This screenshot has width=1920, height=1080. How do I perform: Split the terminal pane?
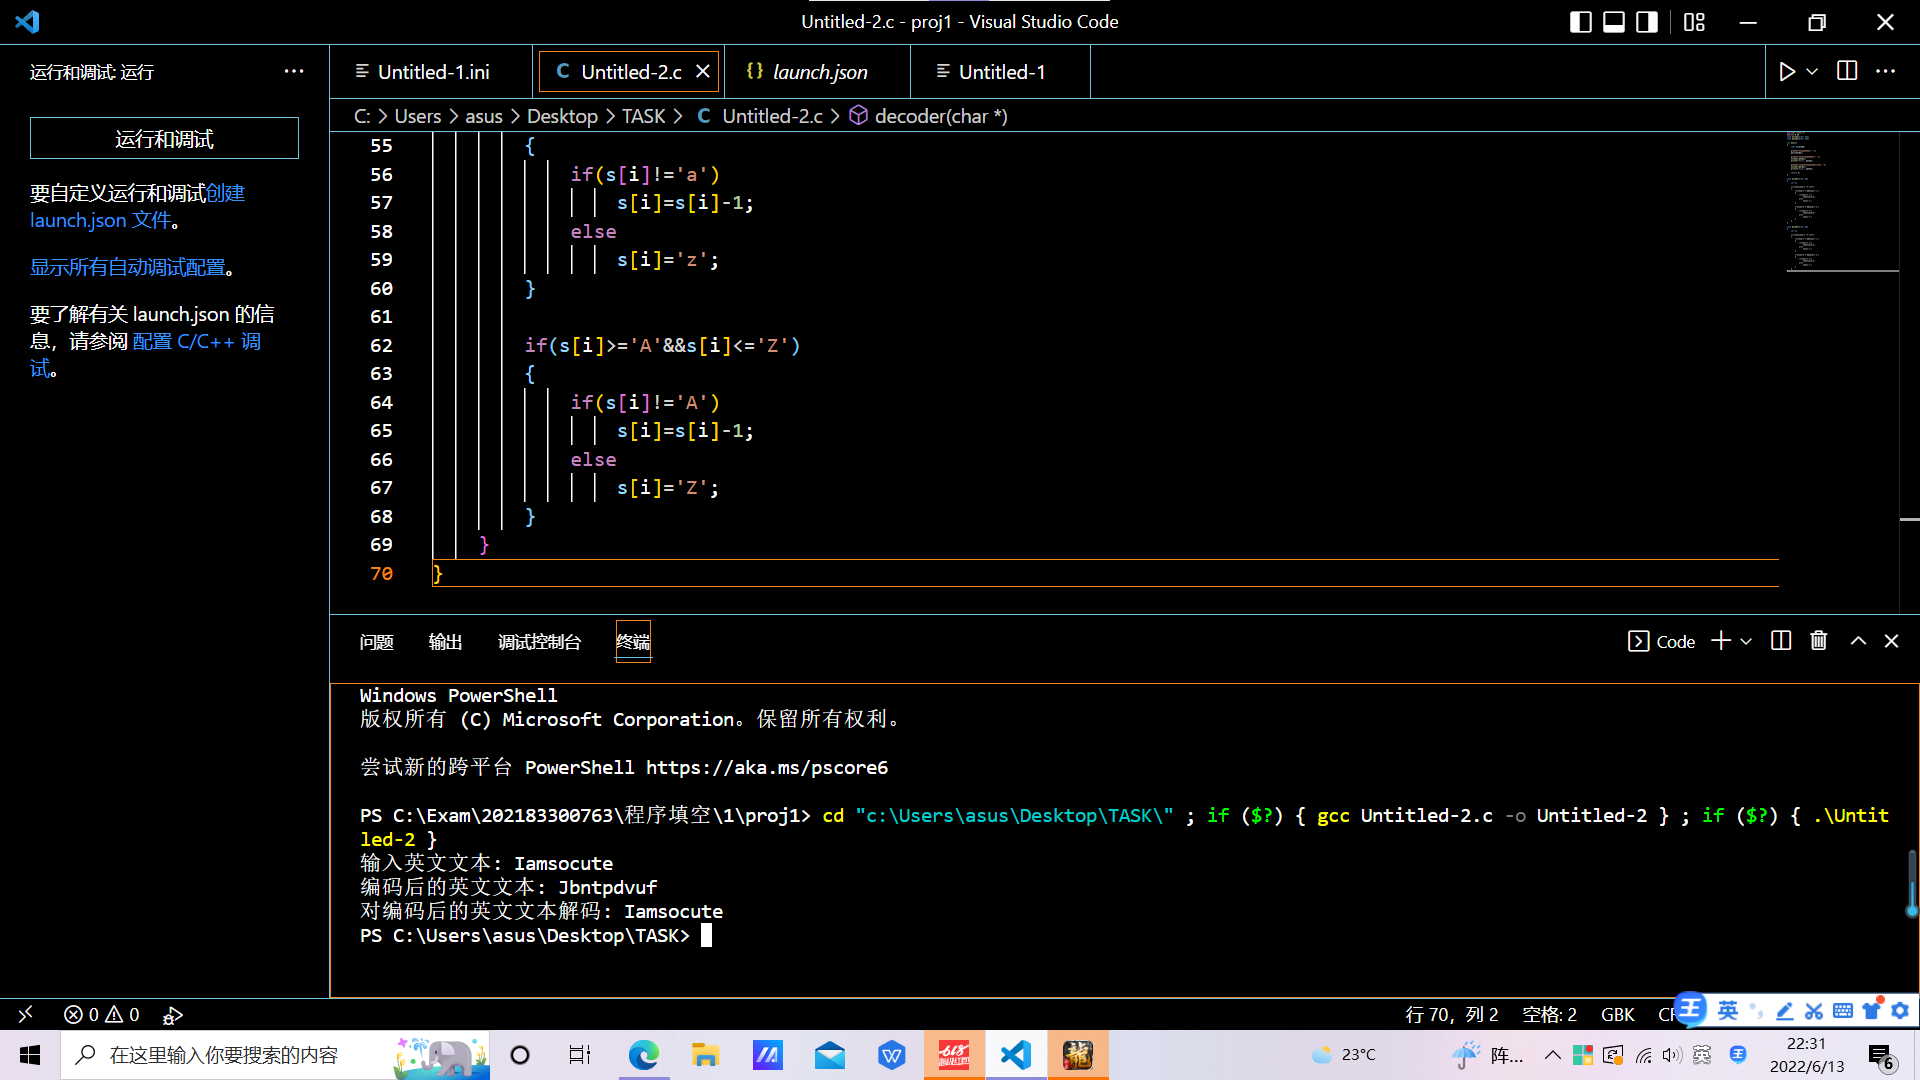[1781, 641]
